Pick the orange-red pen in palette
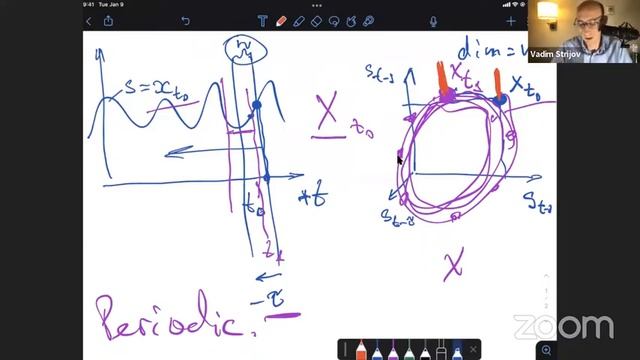Image resolution: width=640 pixels, height=360 pixels. tap(361, 351)
